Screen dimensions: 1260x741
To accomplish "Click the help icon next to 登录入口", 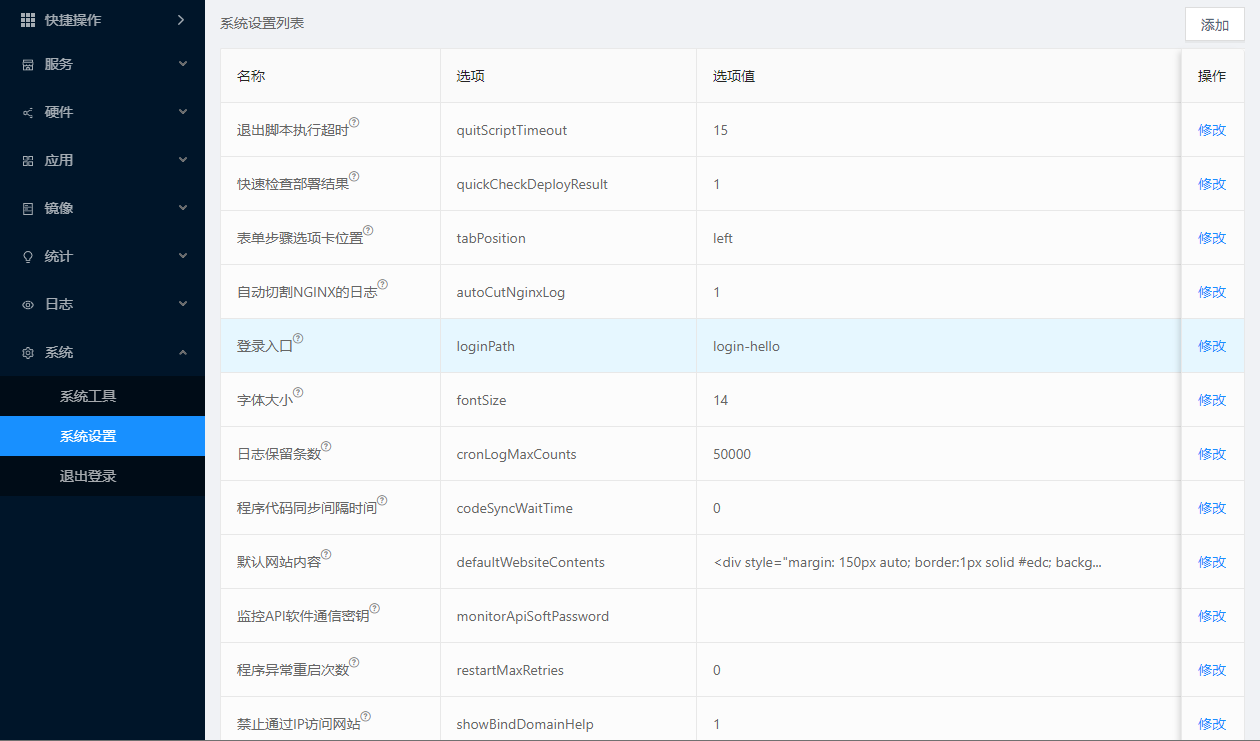I will click(298, 339).
